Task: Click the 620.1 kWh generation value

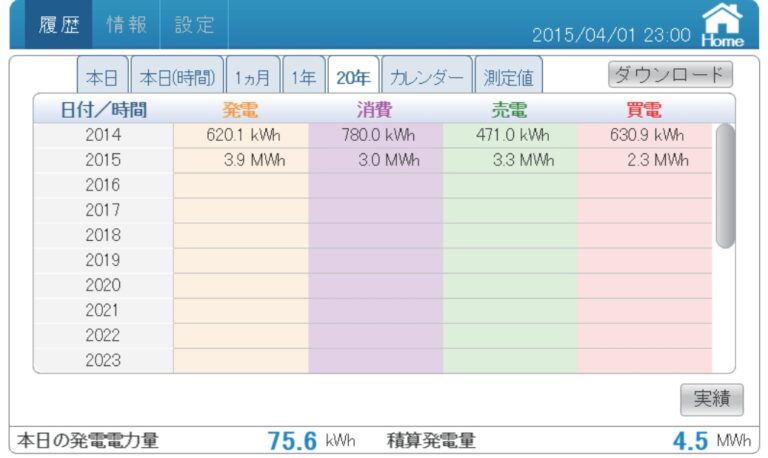Action: click(243, 135)
